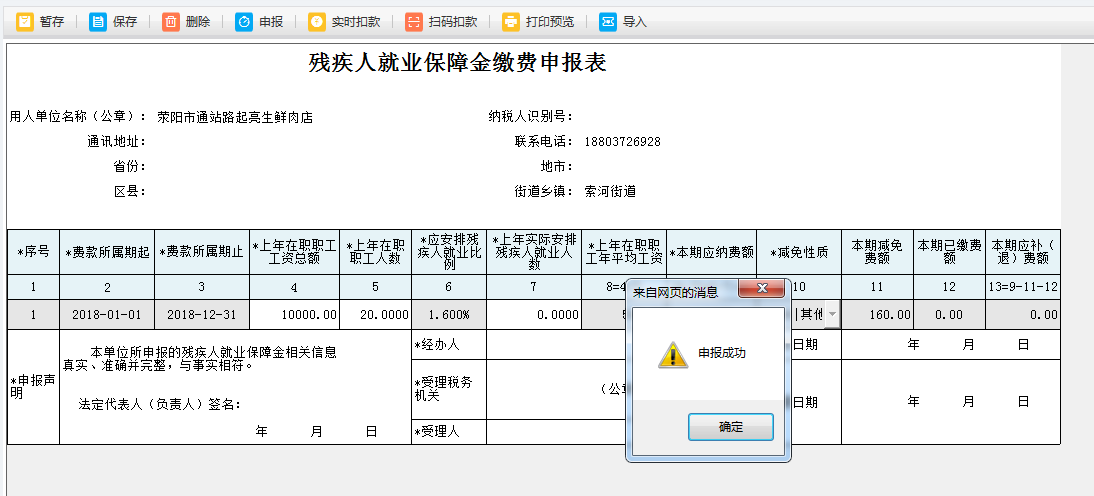This screenshot has width=1094, height=496.
Task: Click the 扫码扣款 toolbar label
Action: pyautogui.click(x=453, y=22)
